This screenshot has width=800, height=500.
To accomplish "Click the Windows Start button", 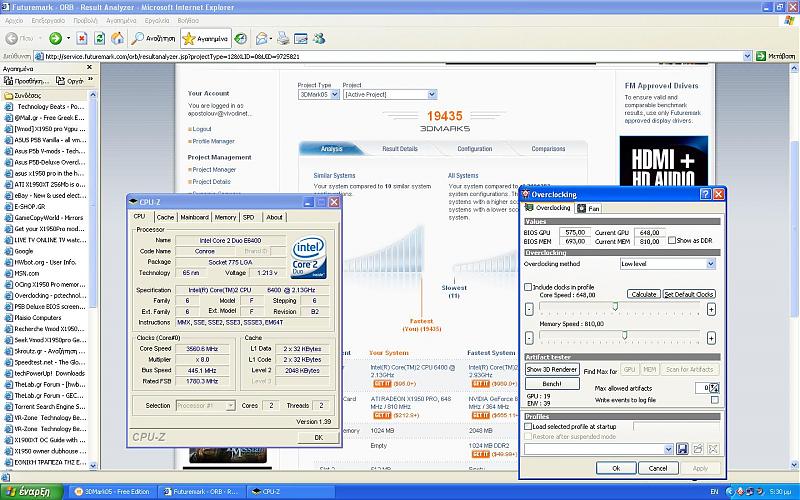I will click(x=32, y=492).
